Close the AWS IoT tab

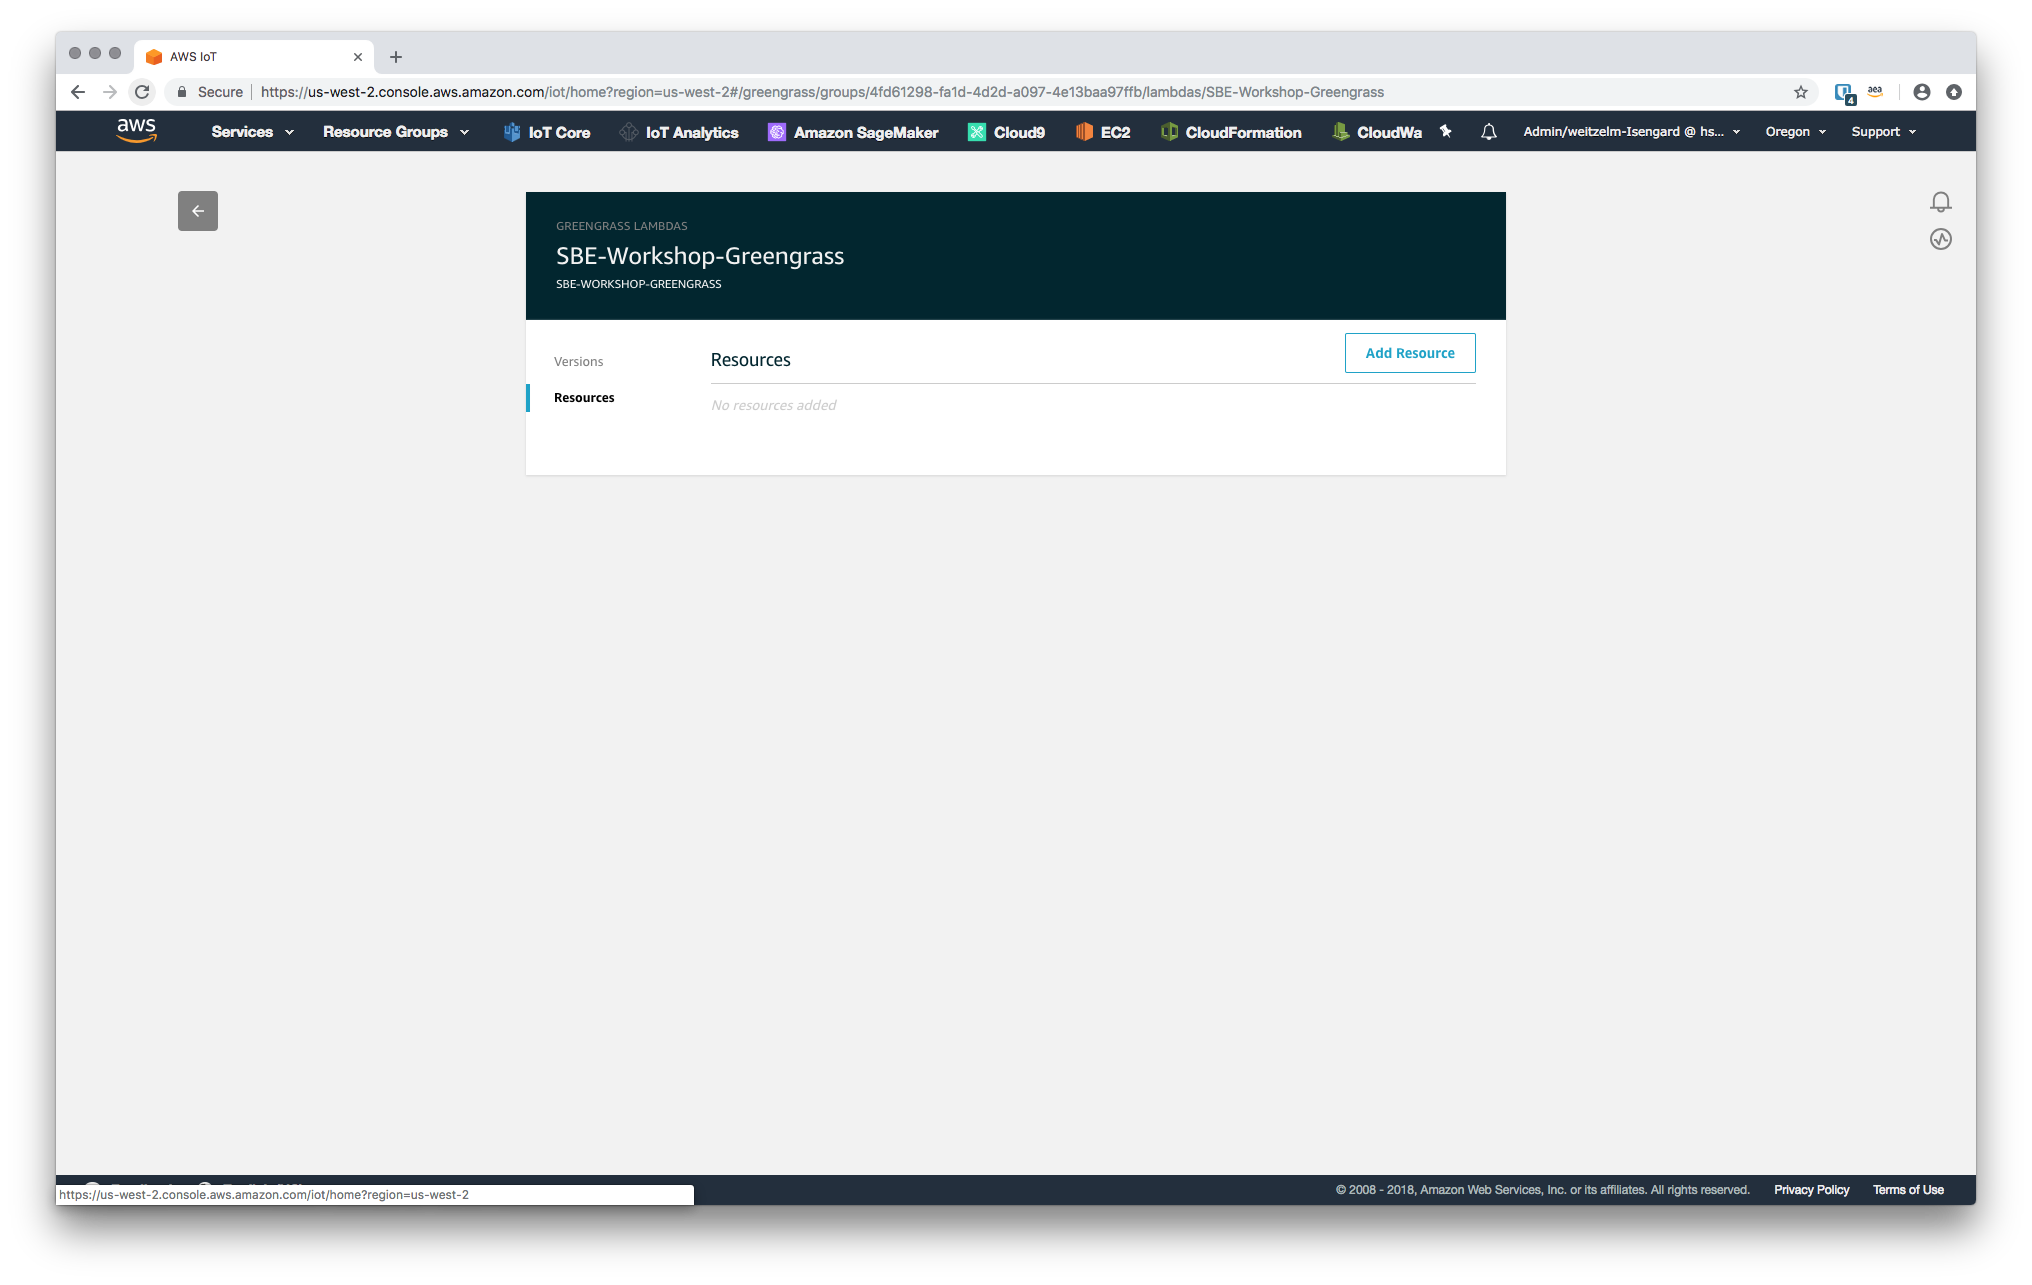pyautogui.click(x=358, y=57)
